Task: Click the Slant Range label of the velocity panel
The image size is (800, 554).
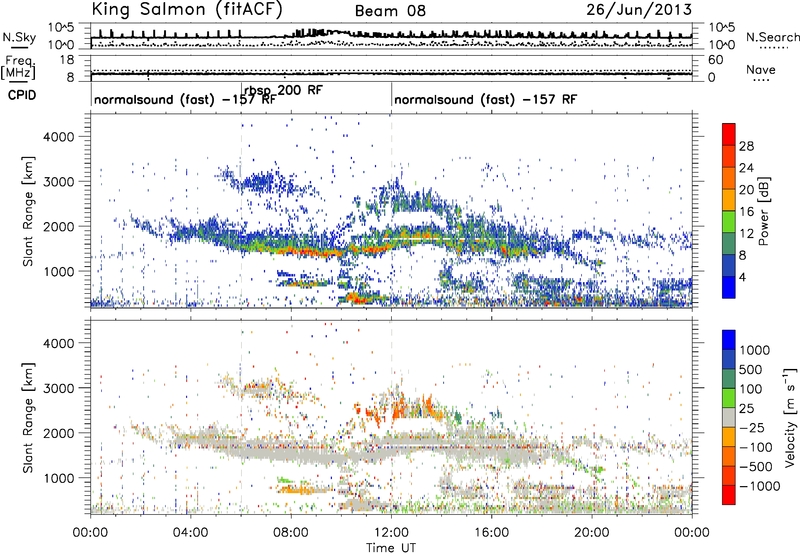Action: tap(28, 417)
